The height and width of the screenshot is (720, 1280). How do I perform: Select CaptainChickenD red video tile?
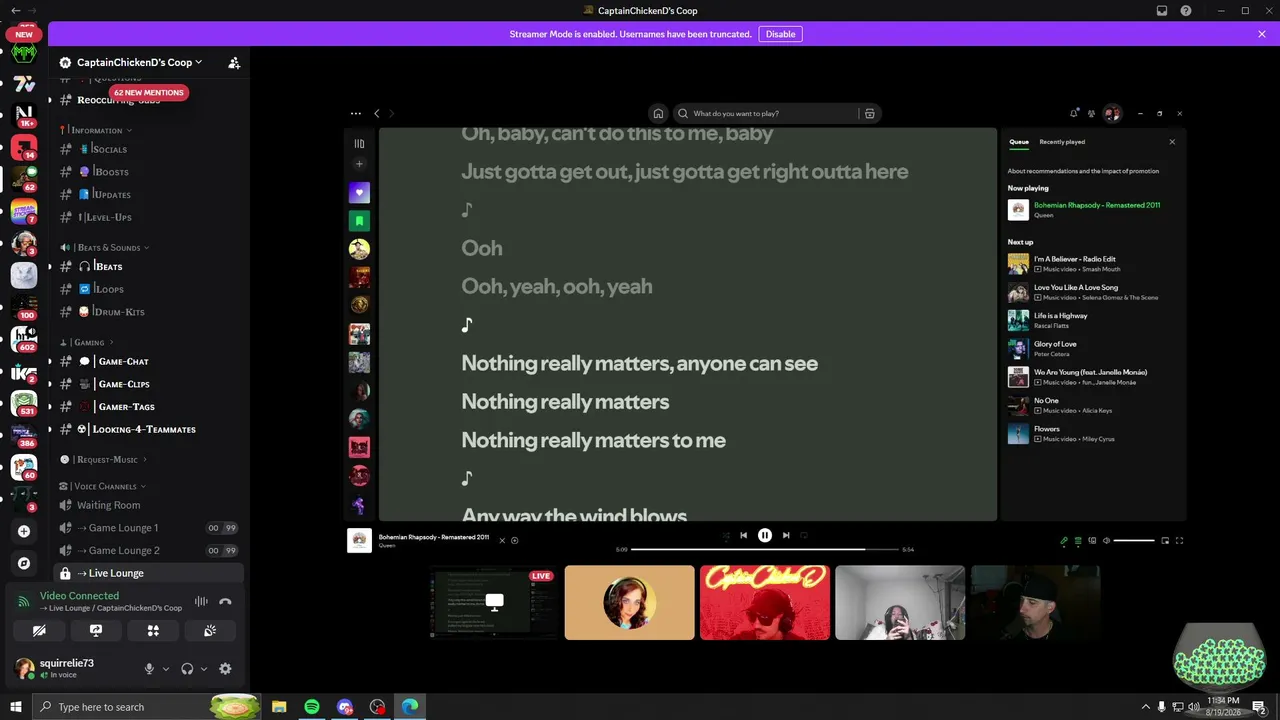tap(765, 602)
